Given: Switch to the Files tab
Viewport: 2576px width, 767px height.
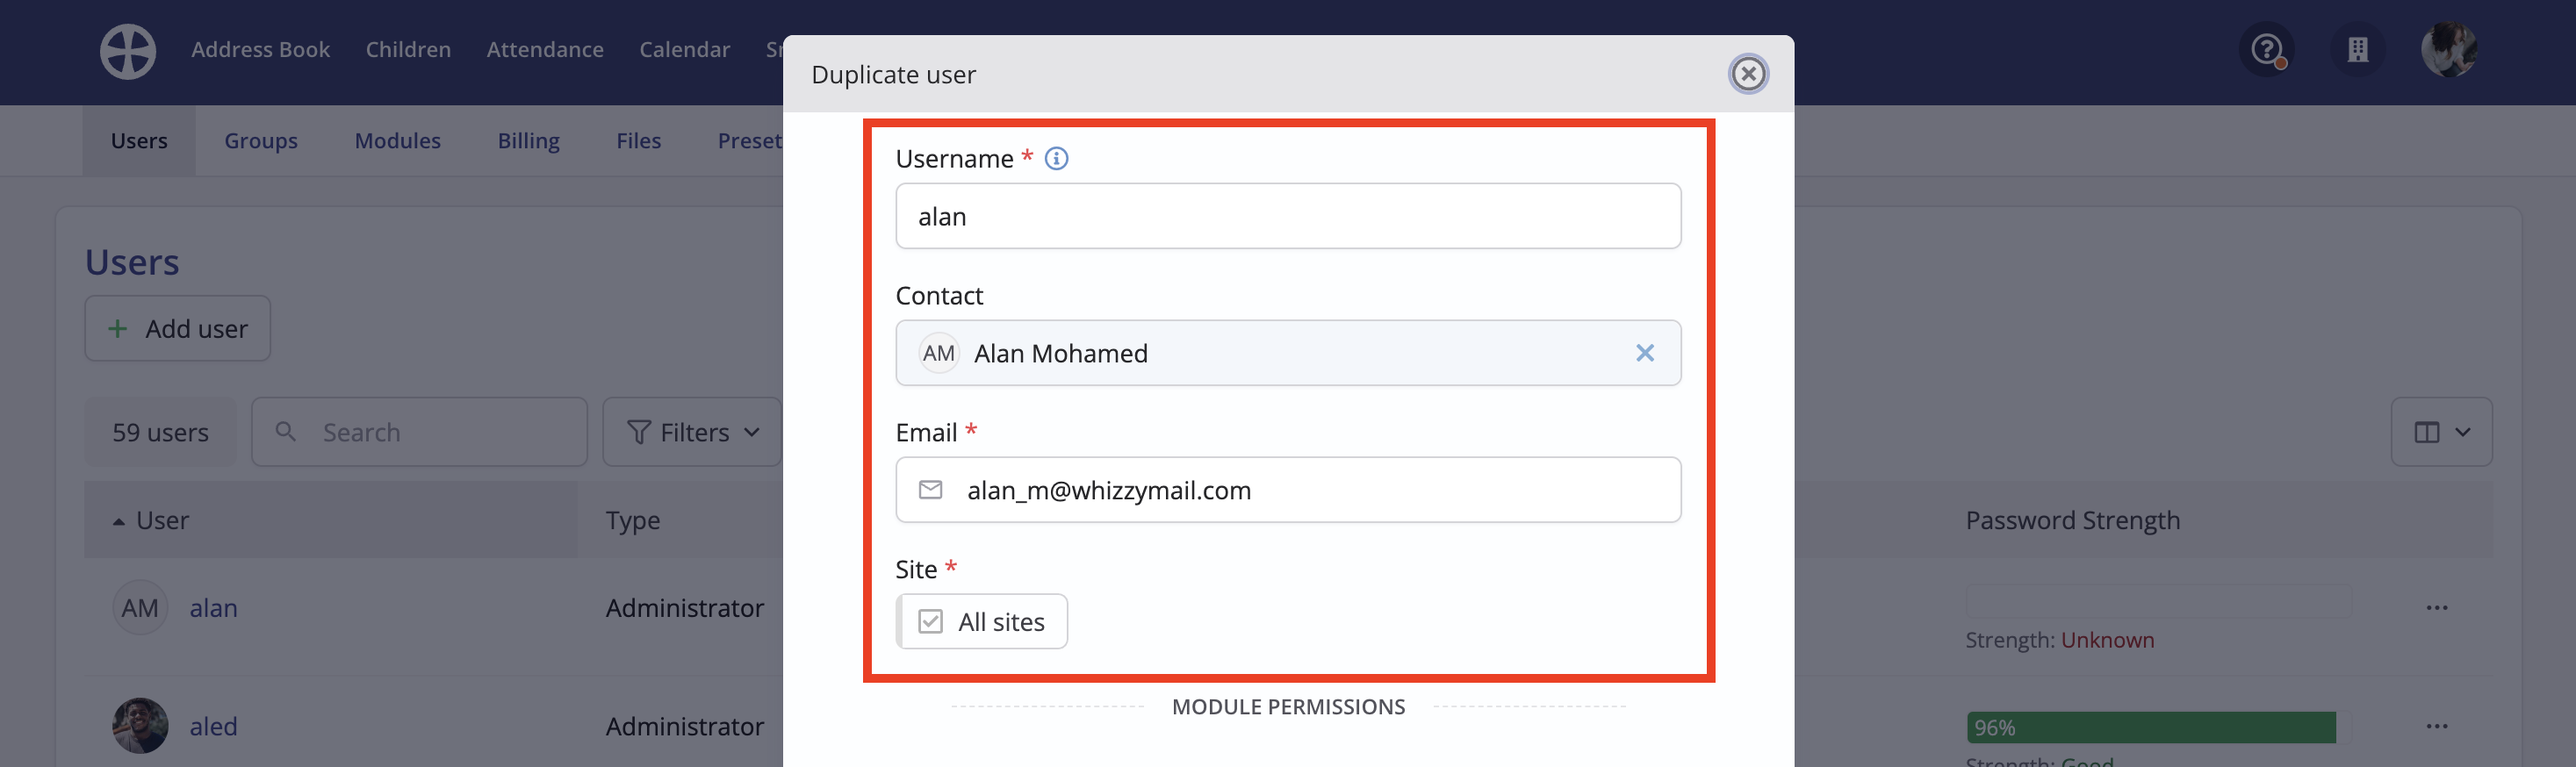Looking at the screenshot, I should 639,141.
